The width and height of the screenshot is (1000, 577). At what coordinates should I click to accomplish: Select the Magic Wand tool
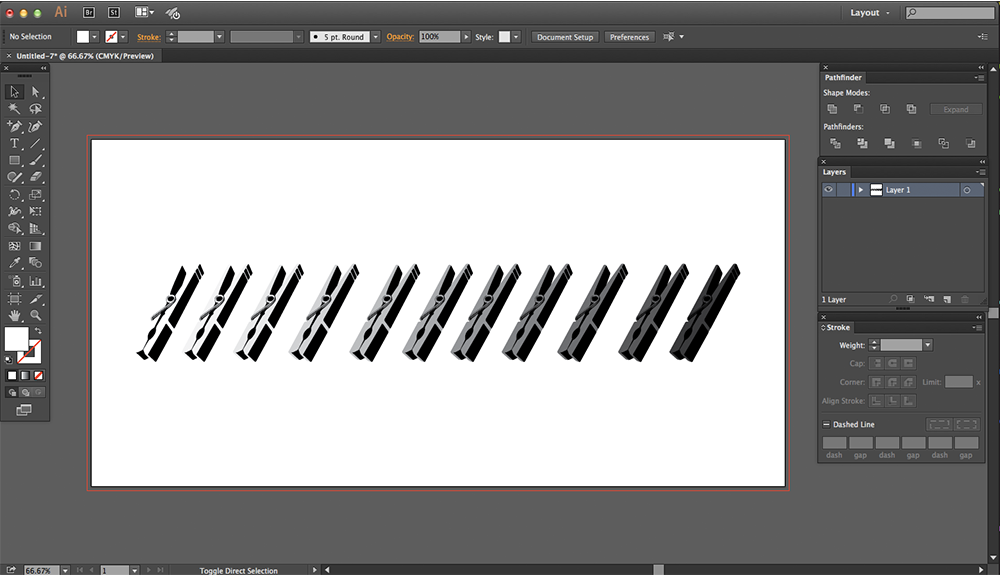click(x=14, y=109)
